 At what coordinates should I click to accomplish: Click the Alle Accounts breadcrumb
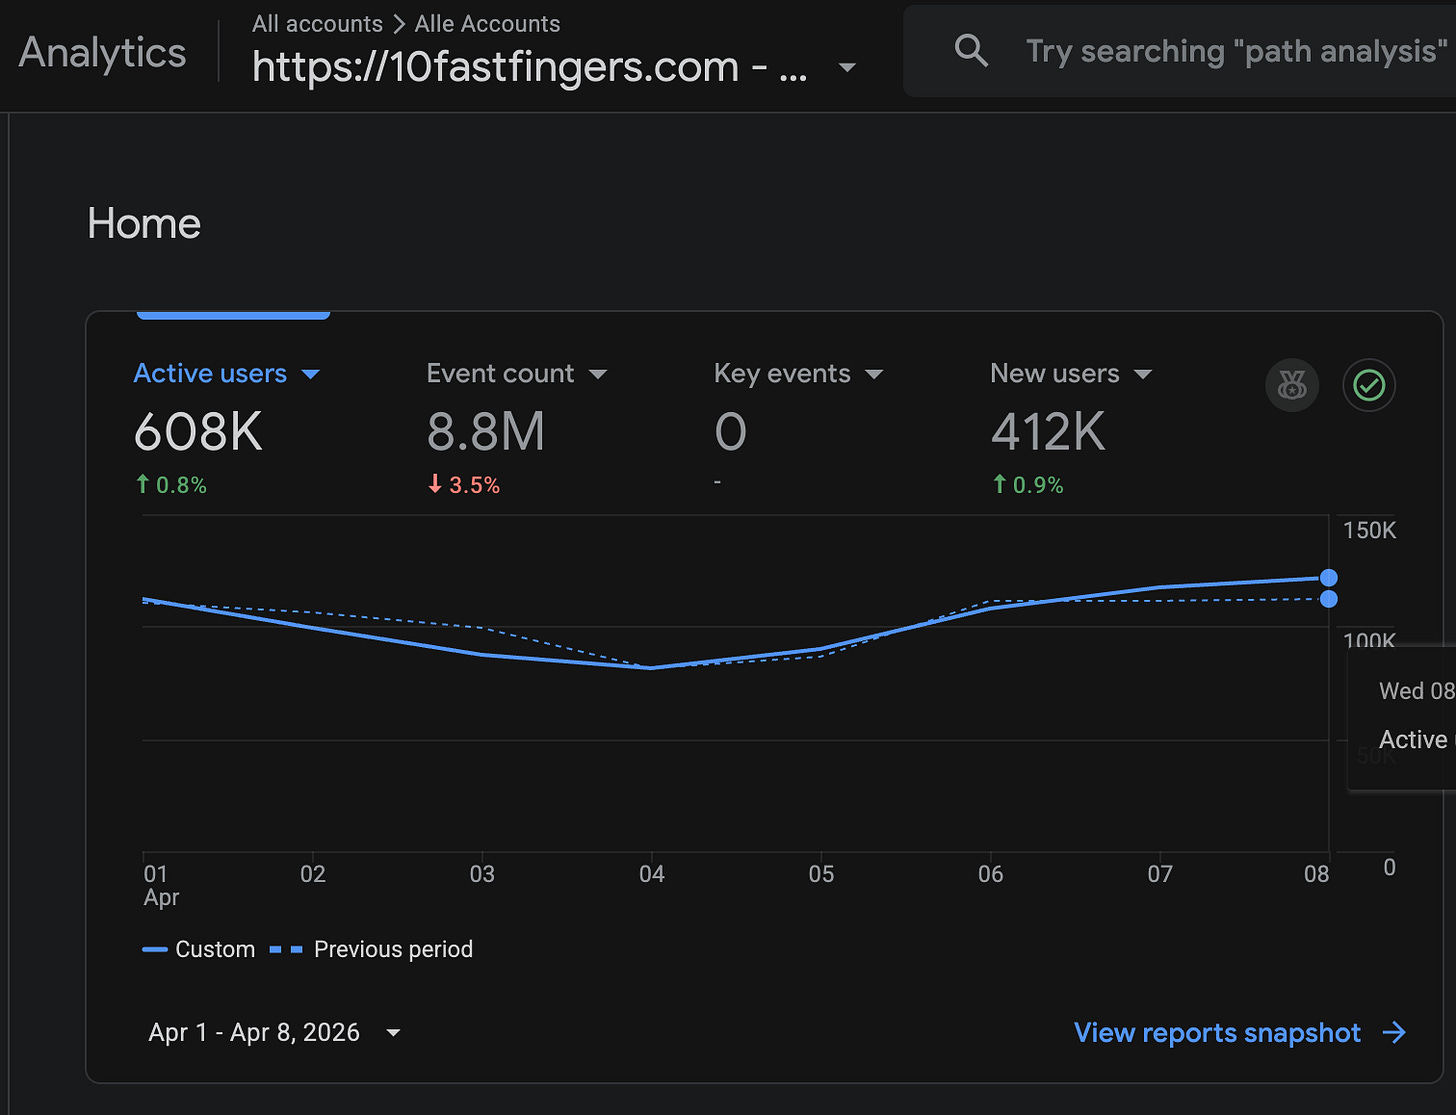(487, 24)
